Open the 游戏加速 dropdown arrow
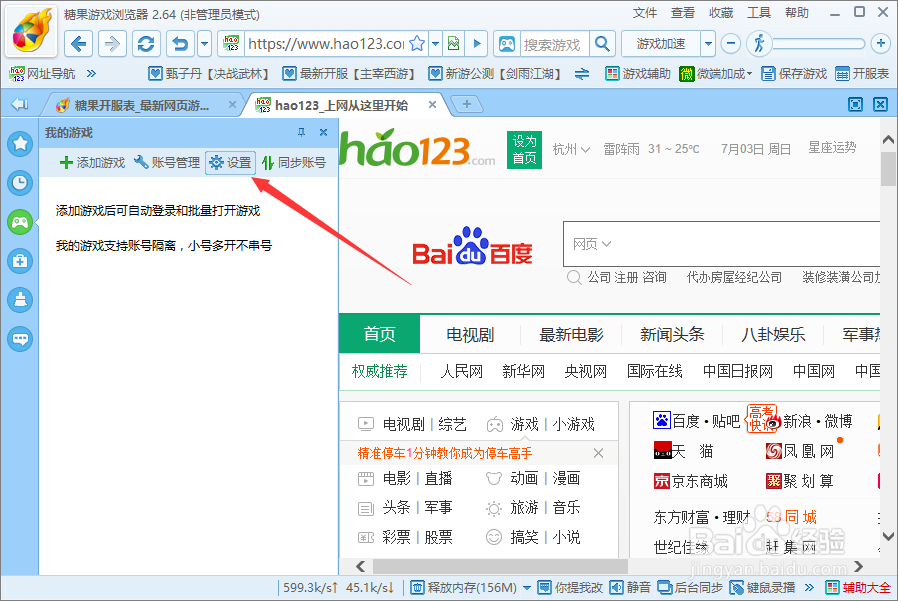Image resolution: width=898 pixels, height=601 pixels. tap(708, 44)
